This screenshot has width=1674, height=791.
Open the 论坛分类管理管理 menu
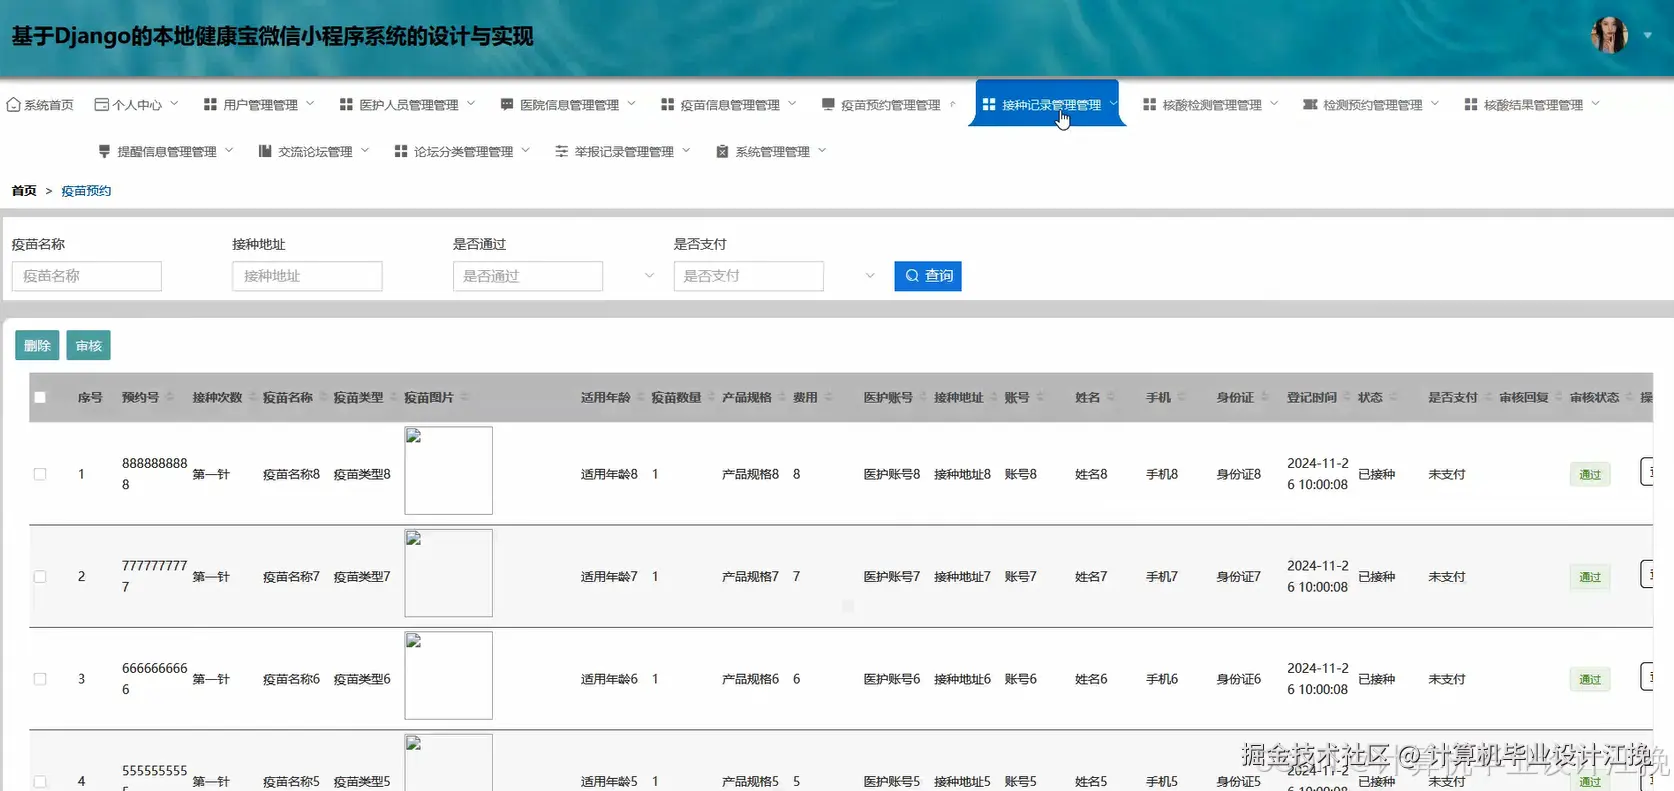point(462,152)
